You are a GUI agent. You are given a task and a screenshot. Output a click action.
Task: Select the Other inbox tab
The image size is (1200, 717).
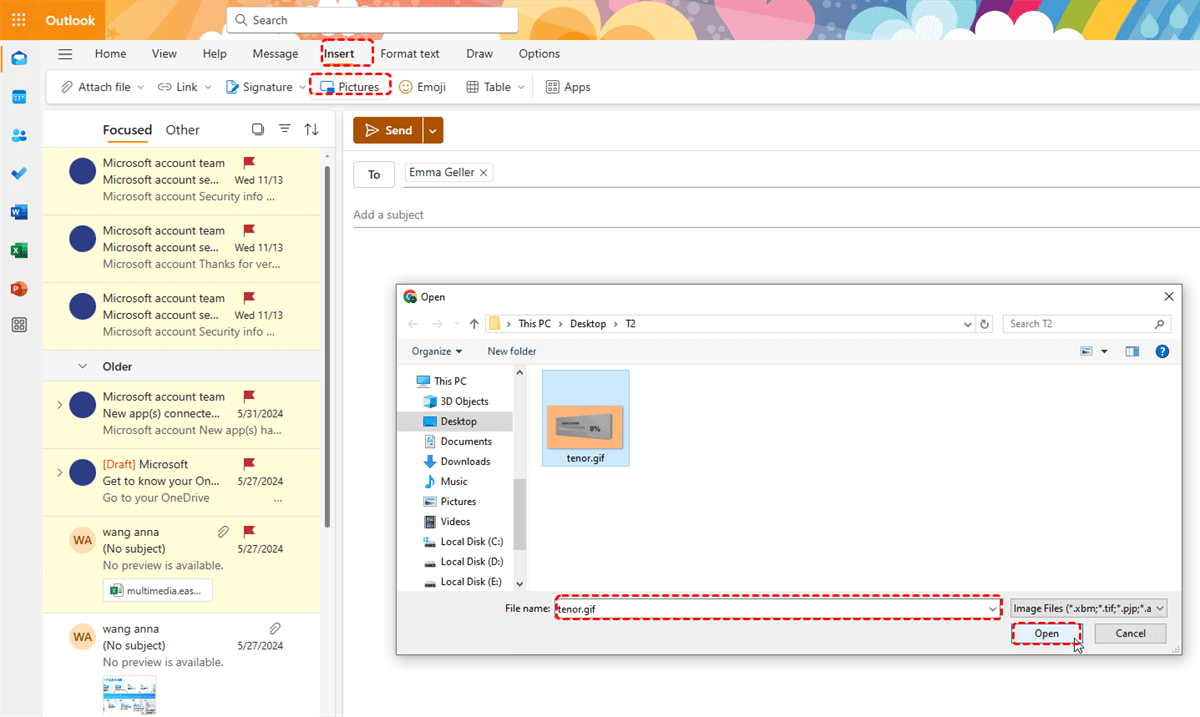pos(183,130)
